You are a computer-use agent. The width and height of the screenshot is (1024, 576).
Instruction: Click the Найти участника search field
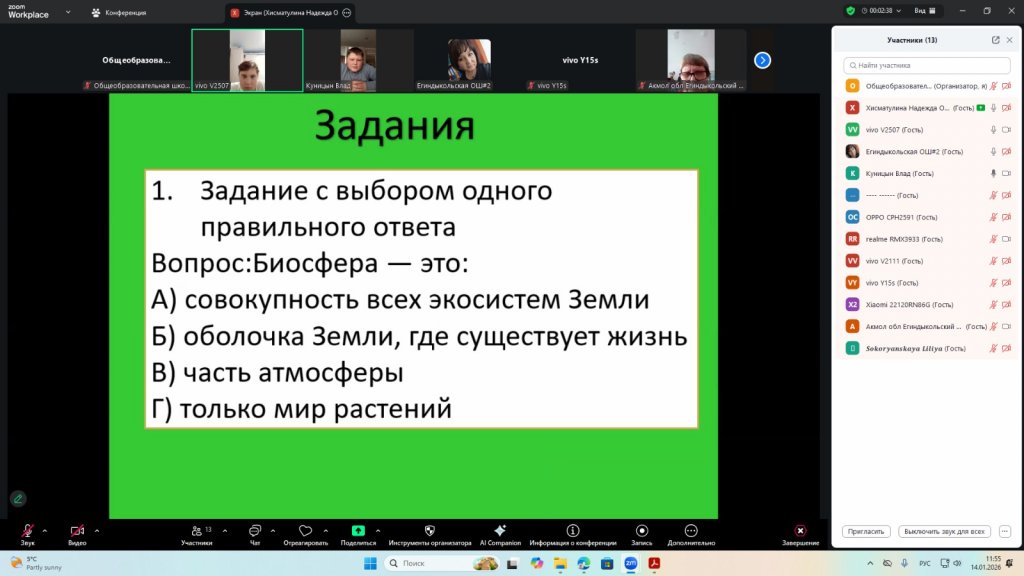[x=925, y=64]
